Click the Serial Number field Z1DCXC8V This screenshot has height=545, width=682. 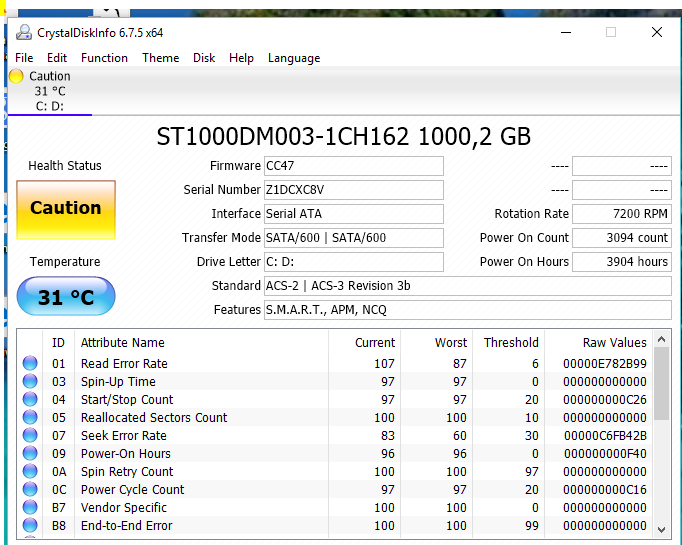click(354, 190)
